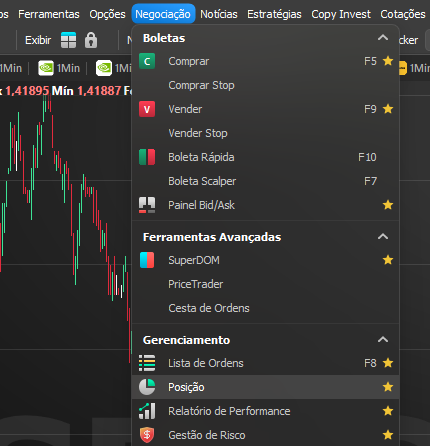The height and width of the screenshot is (446, 430).
Task: Collapse the Gerenciamento section chevron
Action: point(383,340)
